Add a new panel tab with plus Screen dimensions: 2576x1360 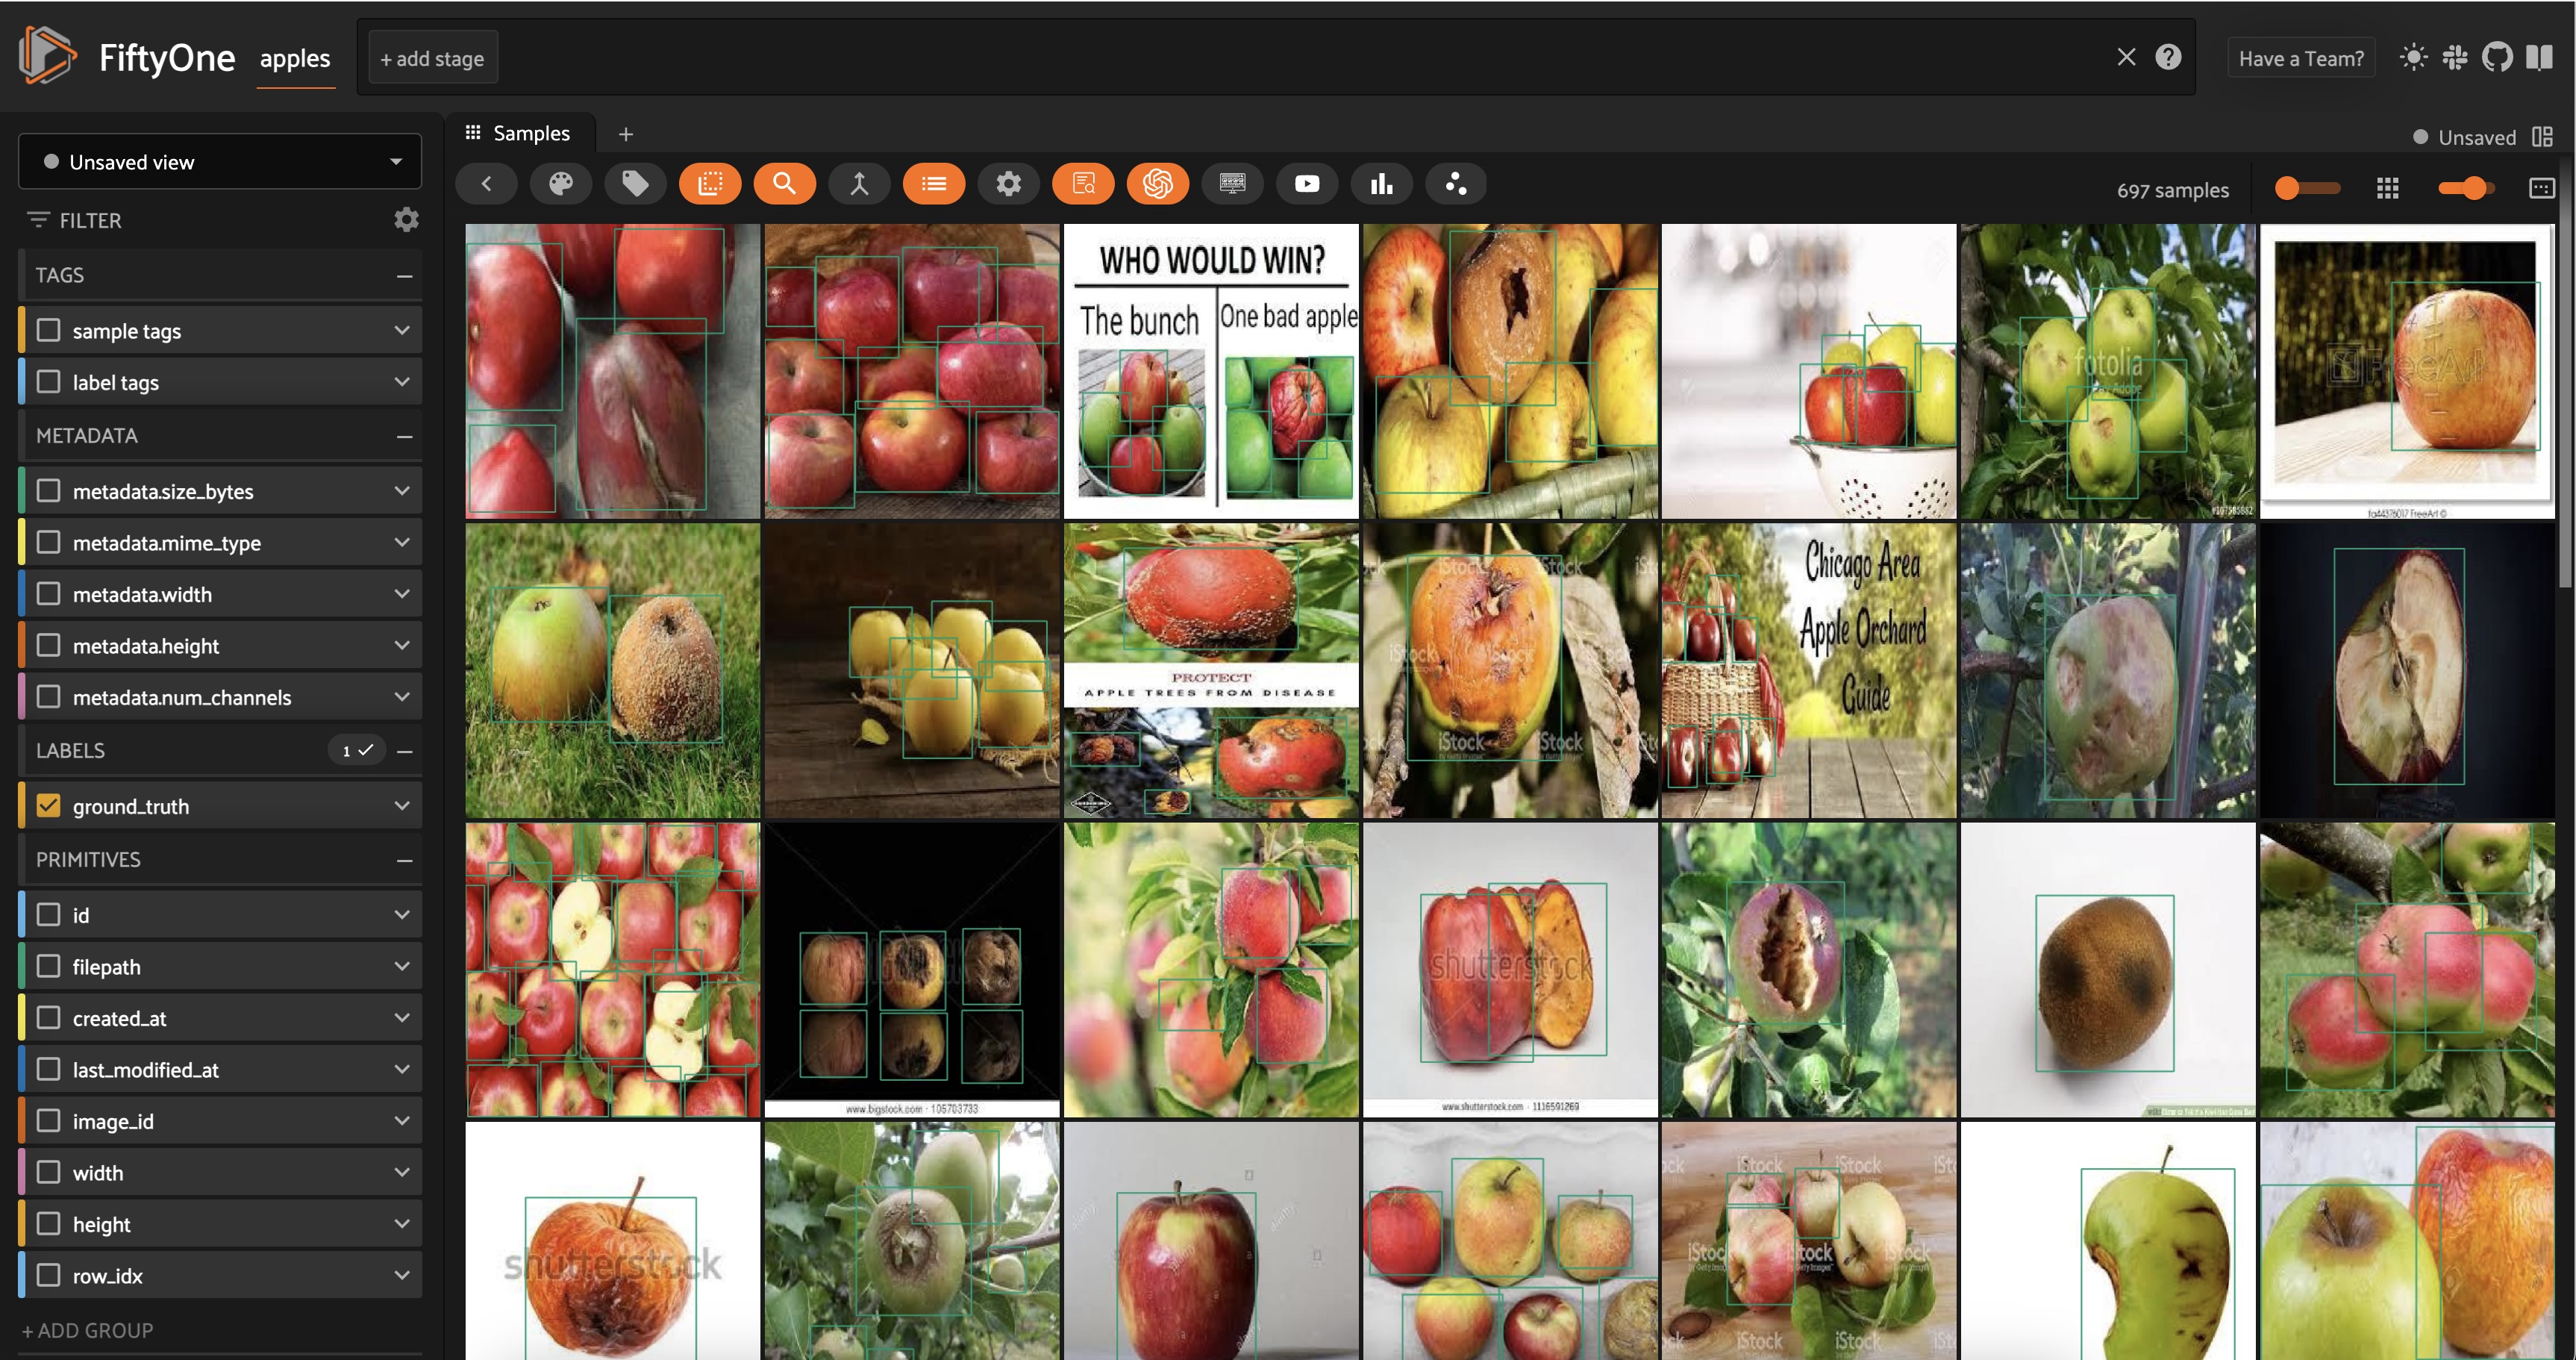pyautogui.click(x=626, y=134)
